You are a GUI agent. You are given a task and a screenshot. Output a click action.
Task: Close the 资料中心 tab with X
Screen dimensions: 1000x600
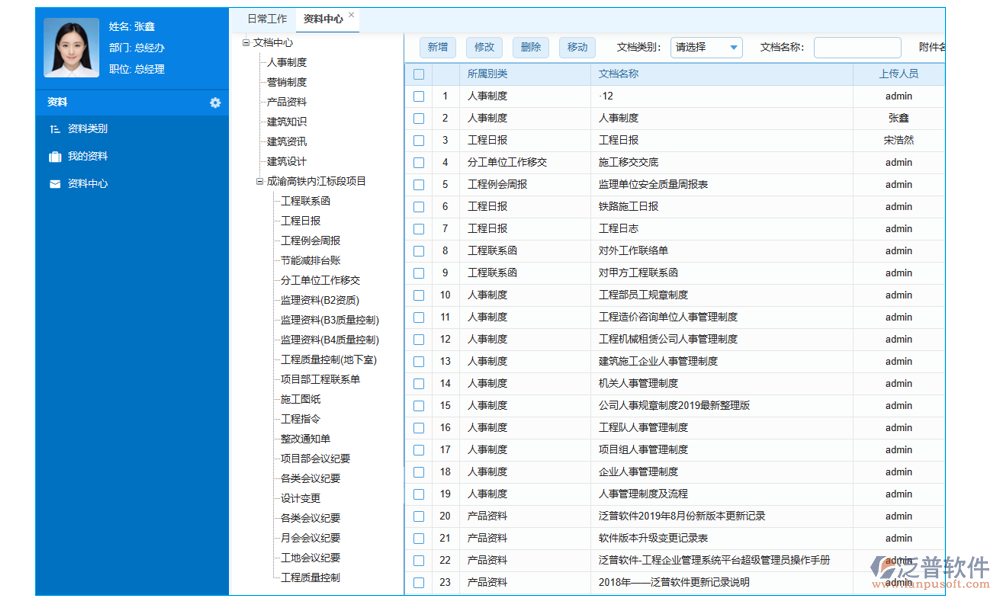[352, 16]
